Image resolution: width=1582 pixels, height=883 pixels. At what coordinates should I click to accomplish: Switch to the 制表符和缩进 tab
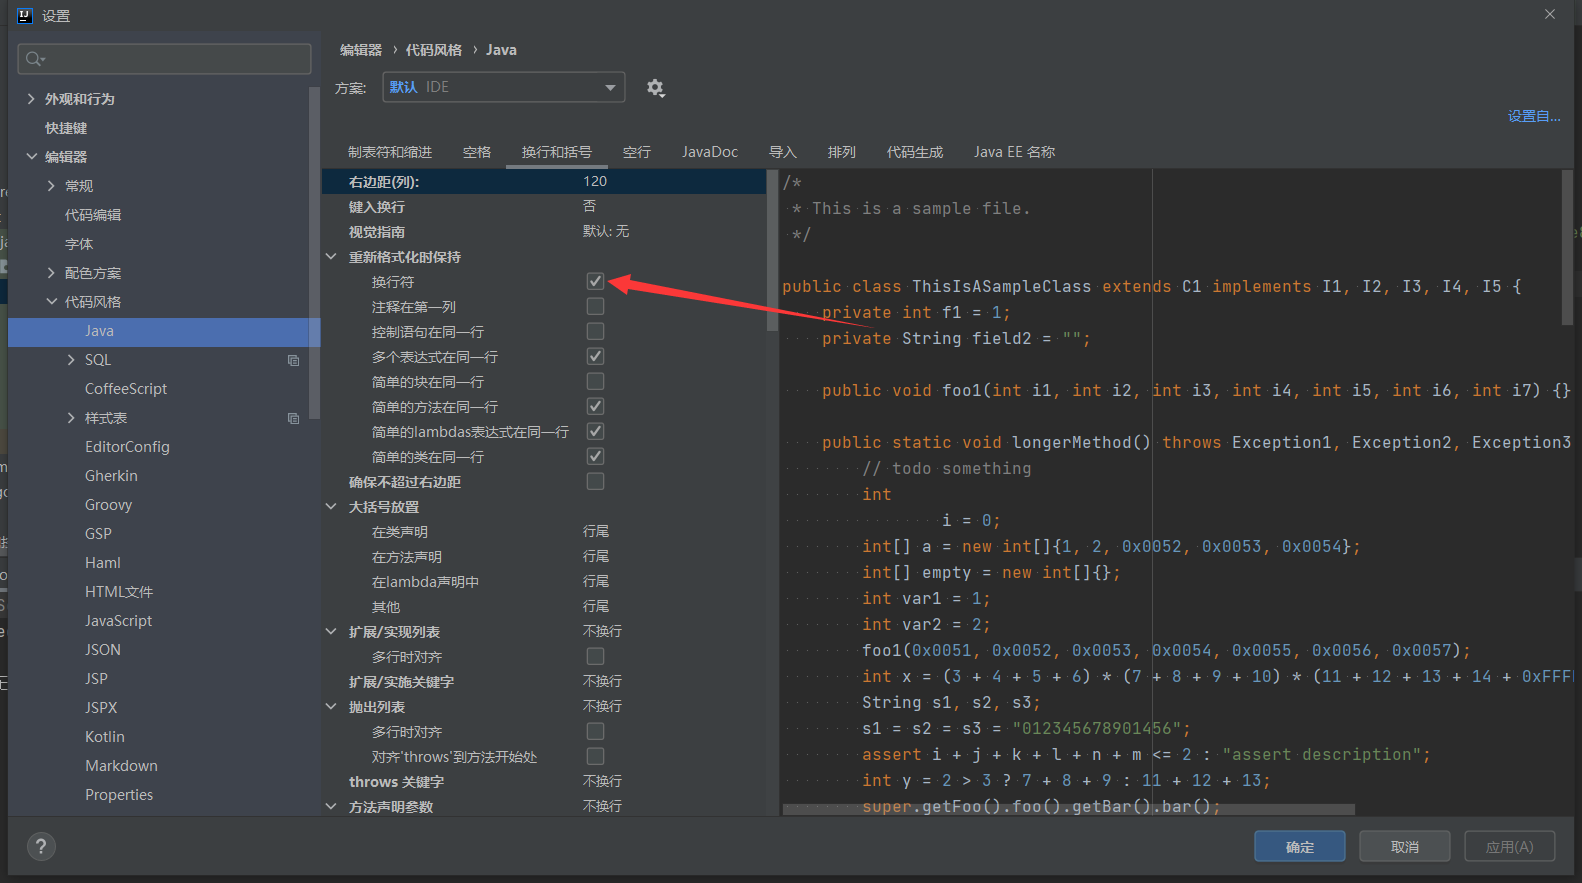[390, 152]
